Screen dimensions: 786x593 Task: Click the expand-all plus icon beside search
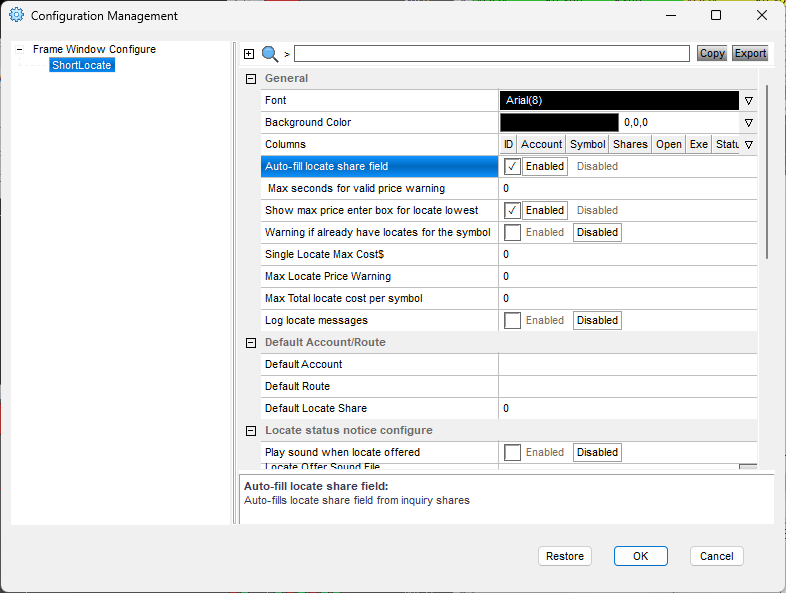coord(249,54)
